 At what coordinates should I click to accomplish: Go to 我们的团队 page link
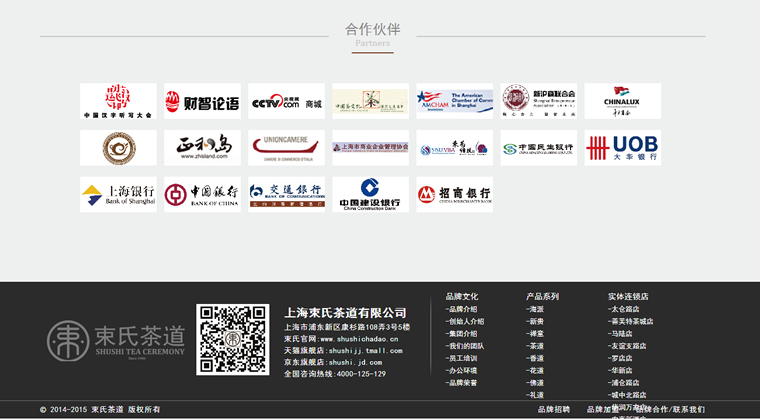pos(465,346)
